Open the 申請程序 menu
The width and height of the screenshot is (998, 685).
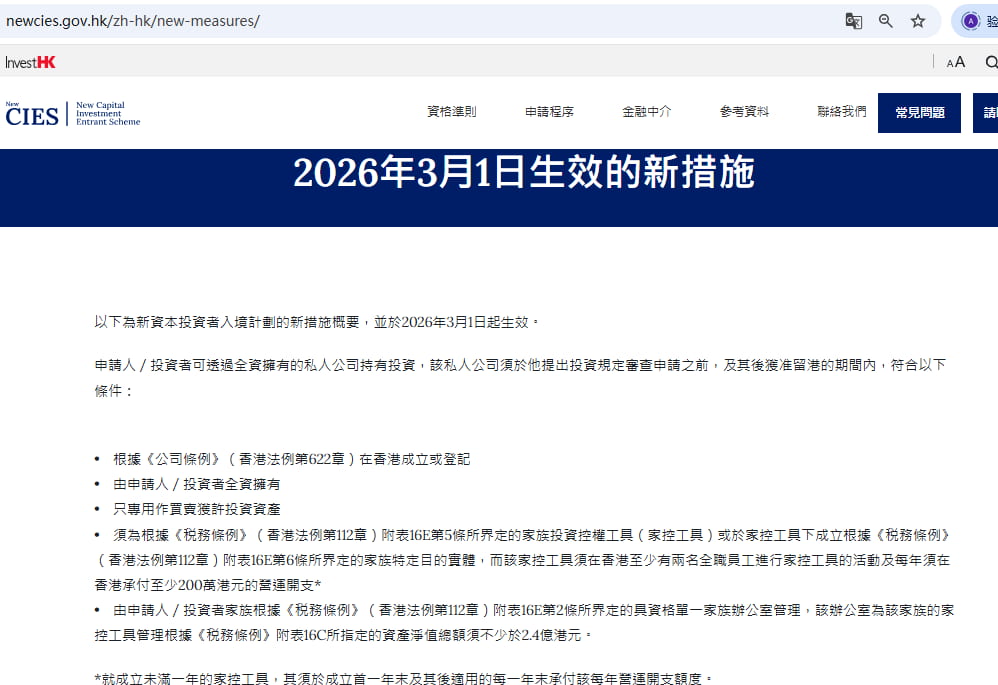pos(549,112)
